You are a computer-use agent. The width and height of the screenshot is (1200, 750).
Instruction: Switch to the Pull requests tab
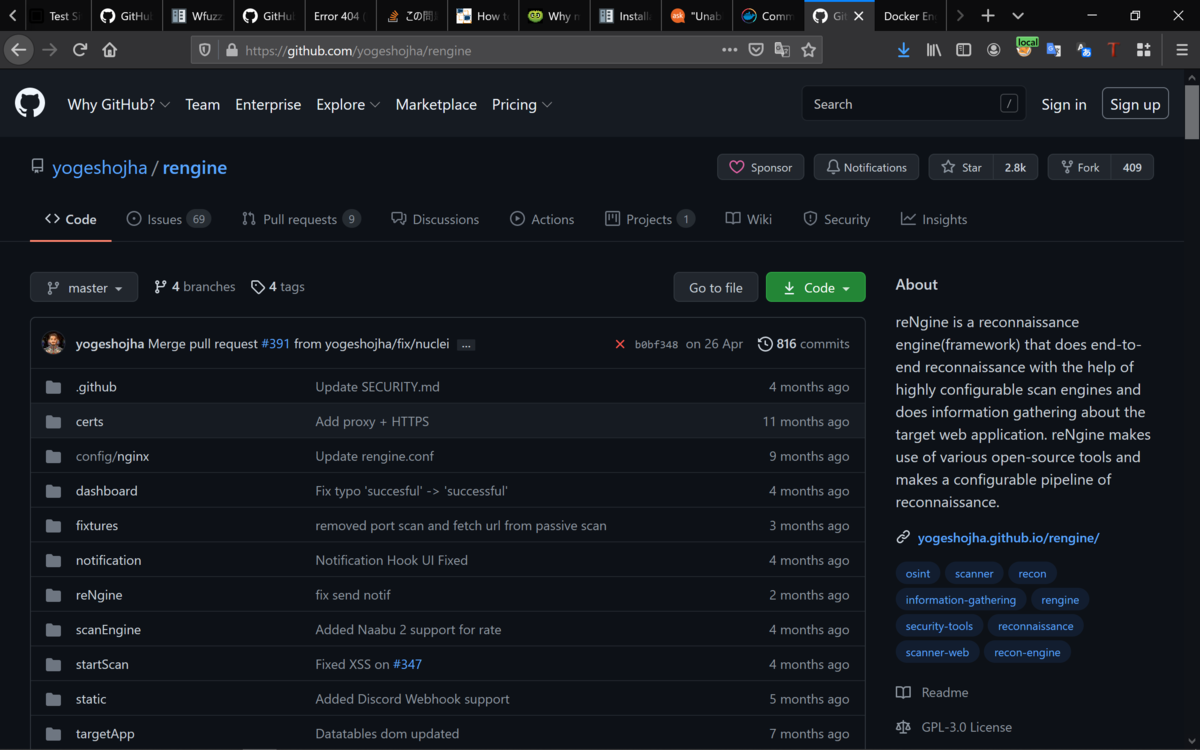pos(301,219)
